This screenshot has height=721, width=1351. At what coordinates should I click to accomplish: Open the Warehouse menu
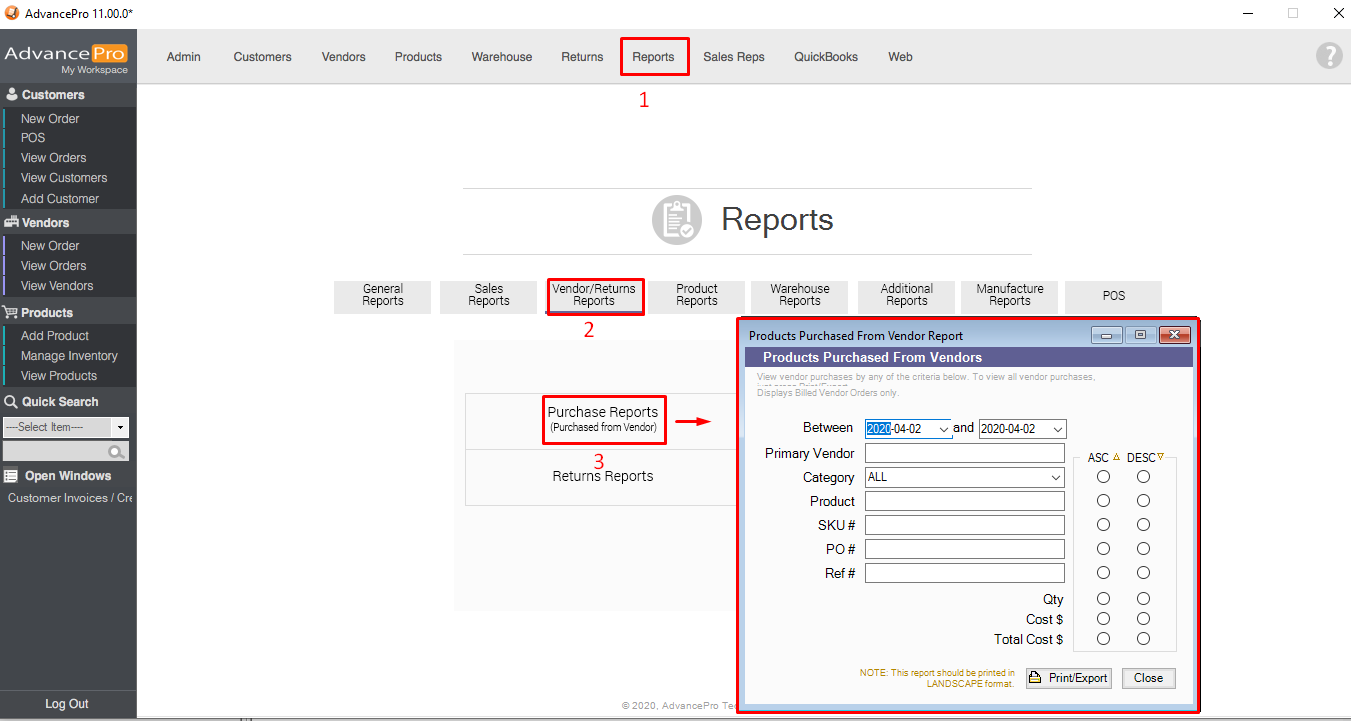501,57
